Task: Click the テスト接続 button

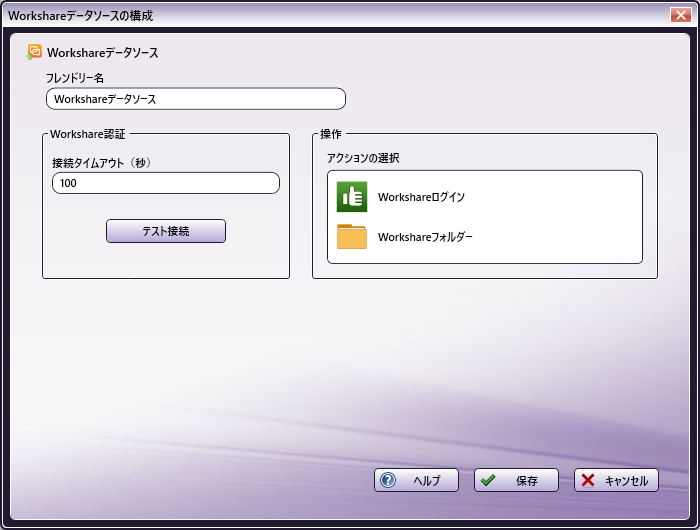Action: coord(166,231)
